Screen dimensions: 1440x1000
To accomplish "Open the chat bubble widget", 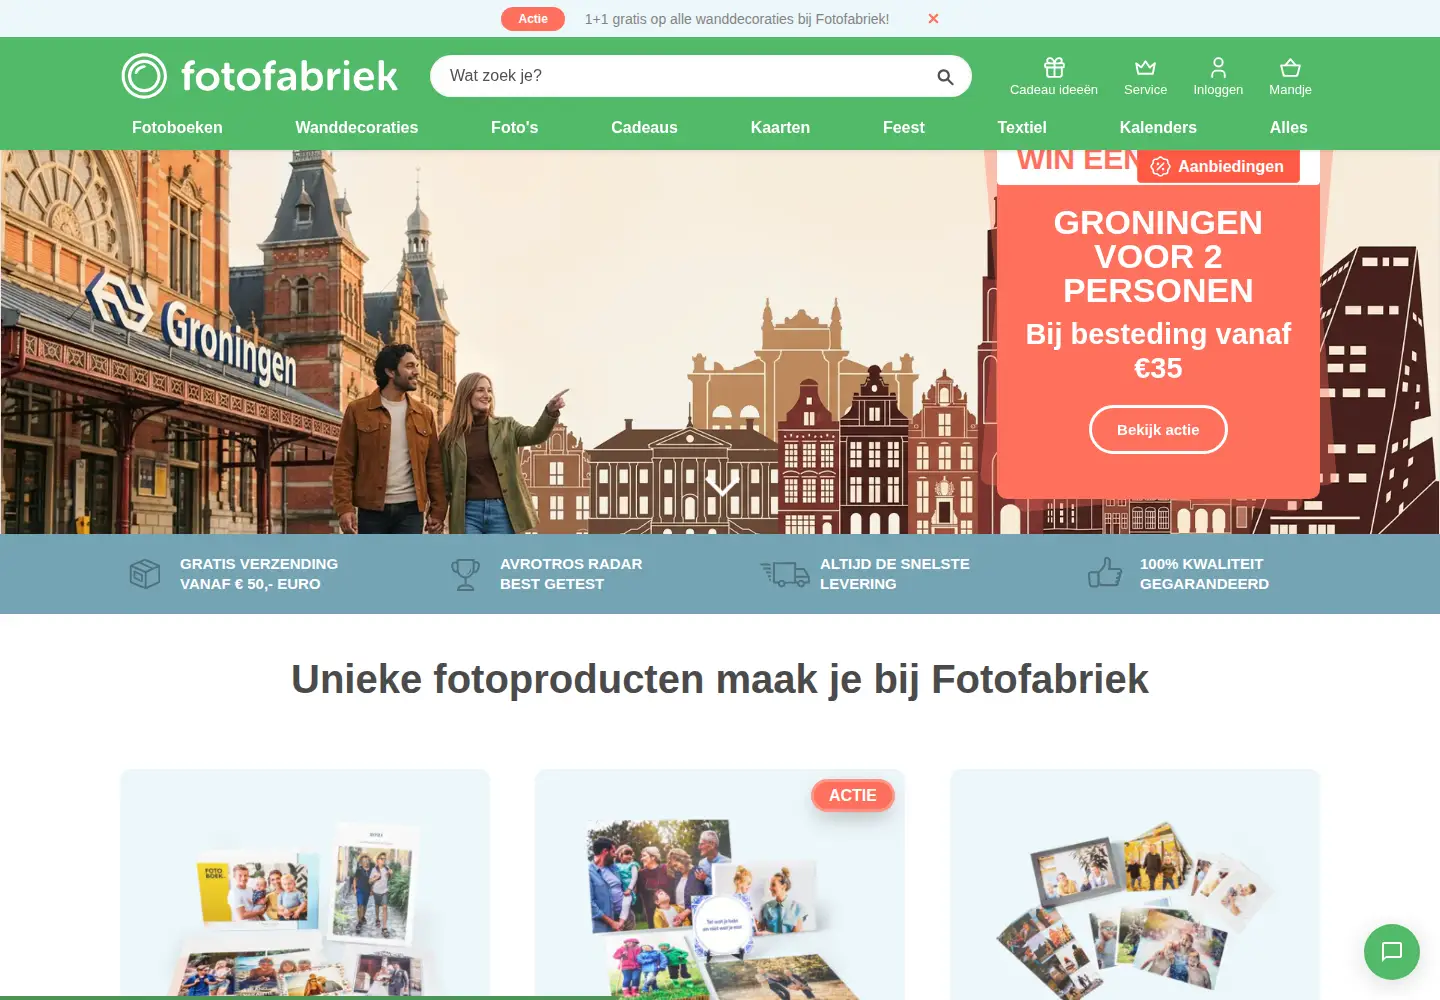I will (1392, 952).
